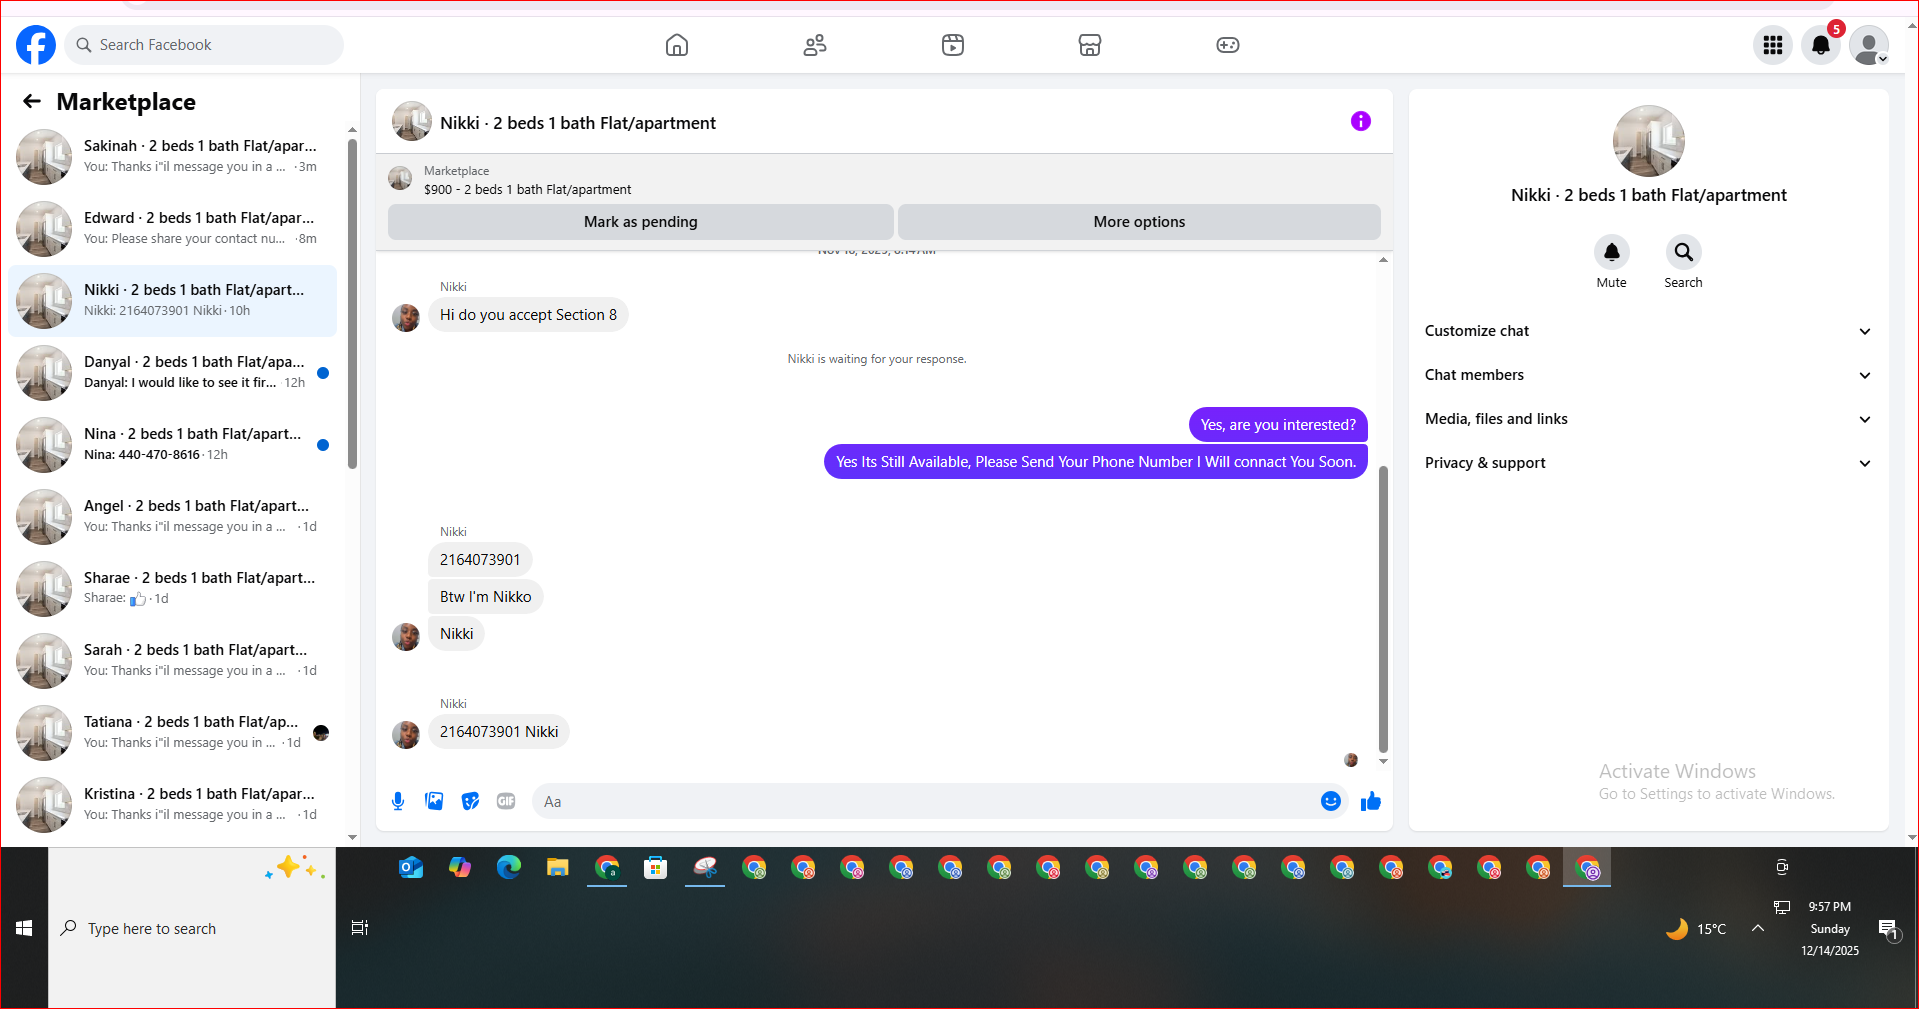Open the Edward conversation
Image resolution: width=1919 pixels, height=1009 pixels.
tap(173, 228)
